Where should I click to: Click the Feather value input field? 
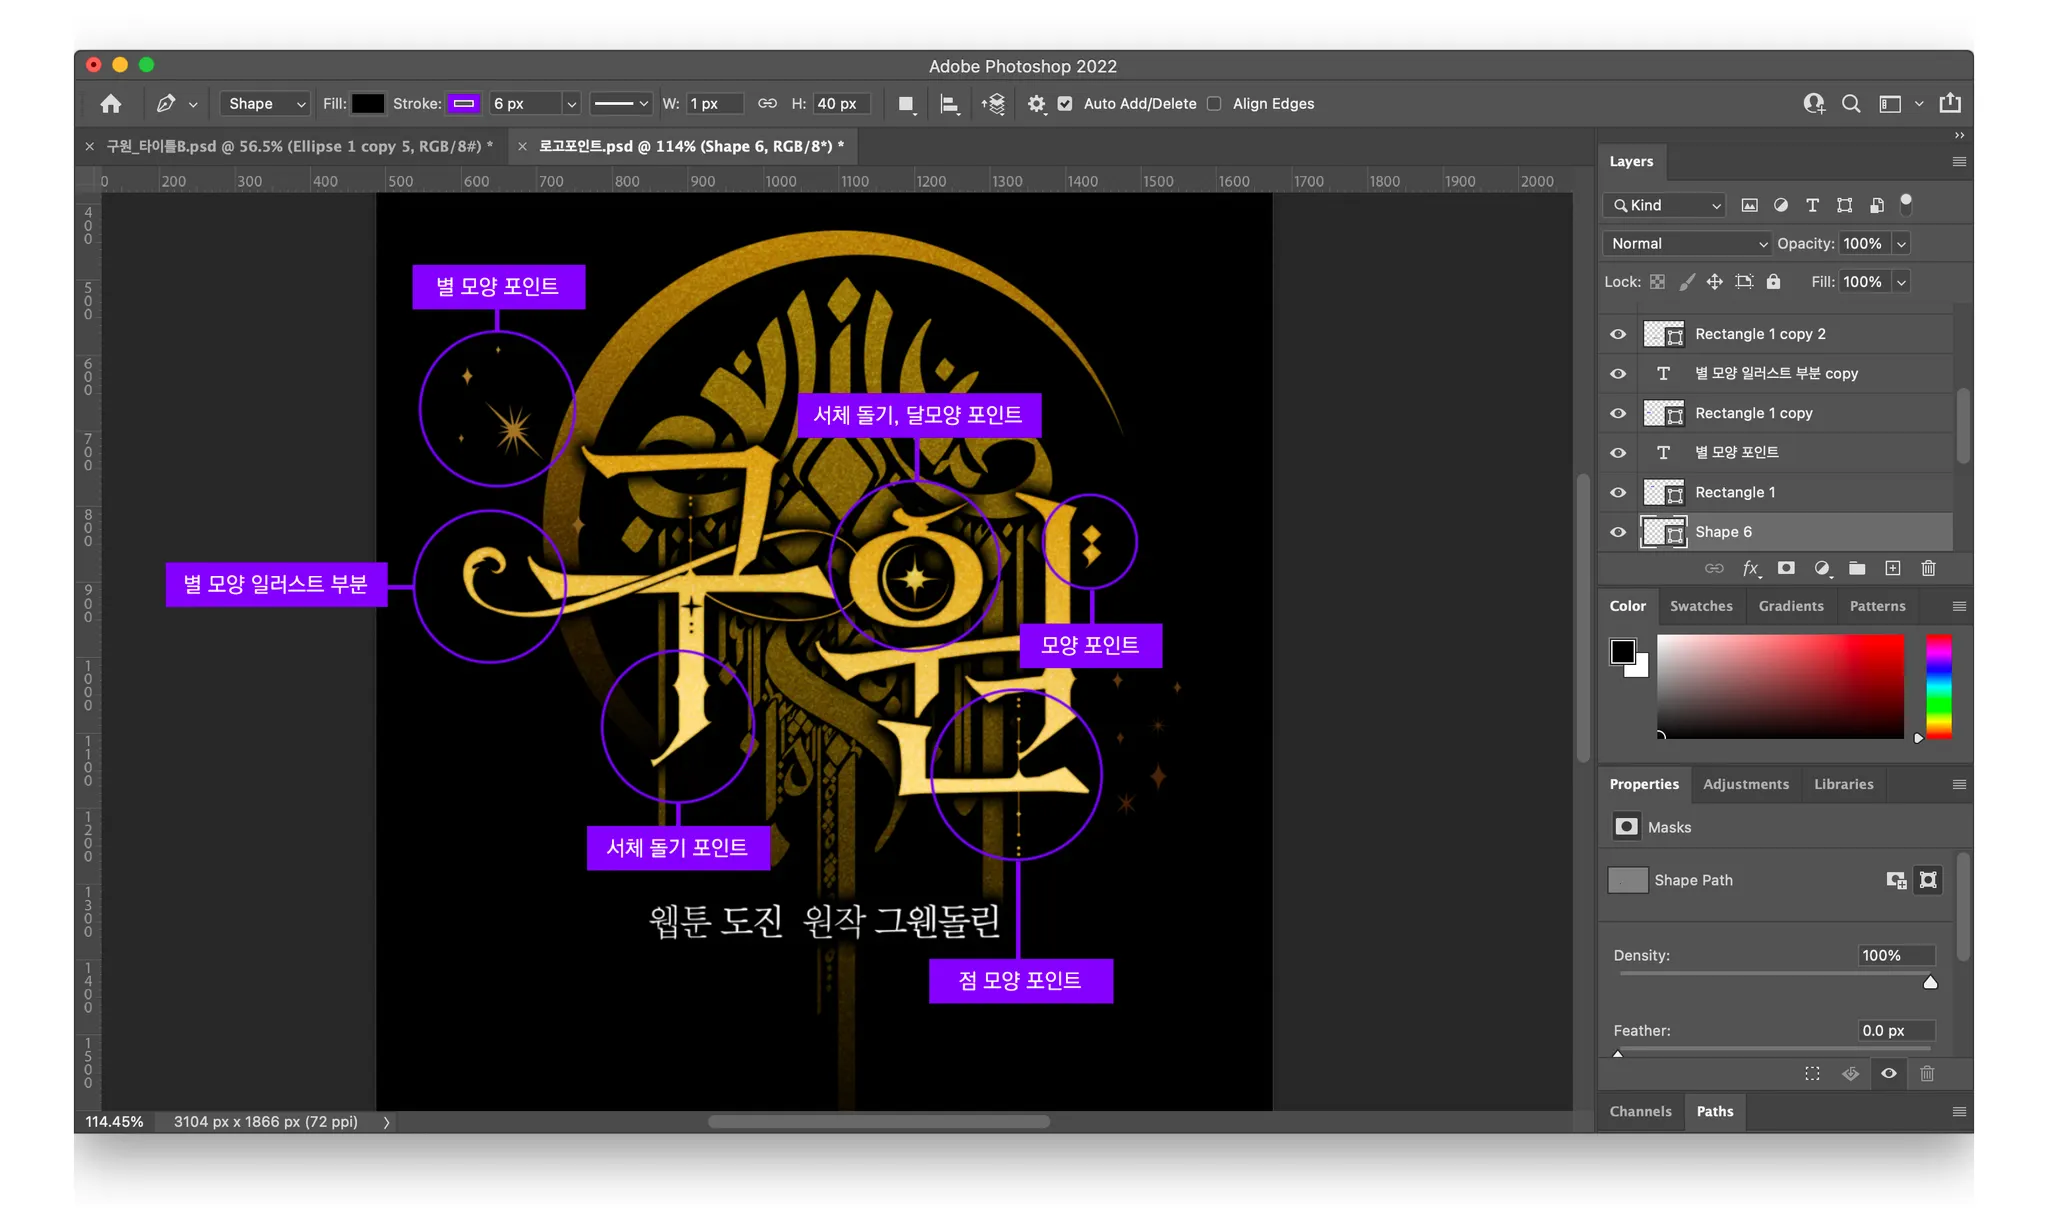(1894, 1030)
